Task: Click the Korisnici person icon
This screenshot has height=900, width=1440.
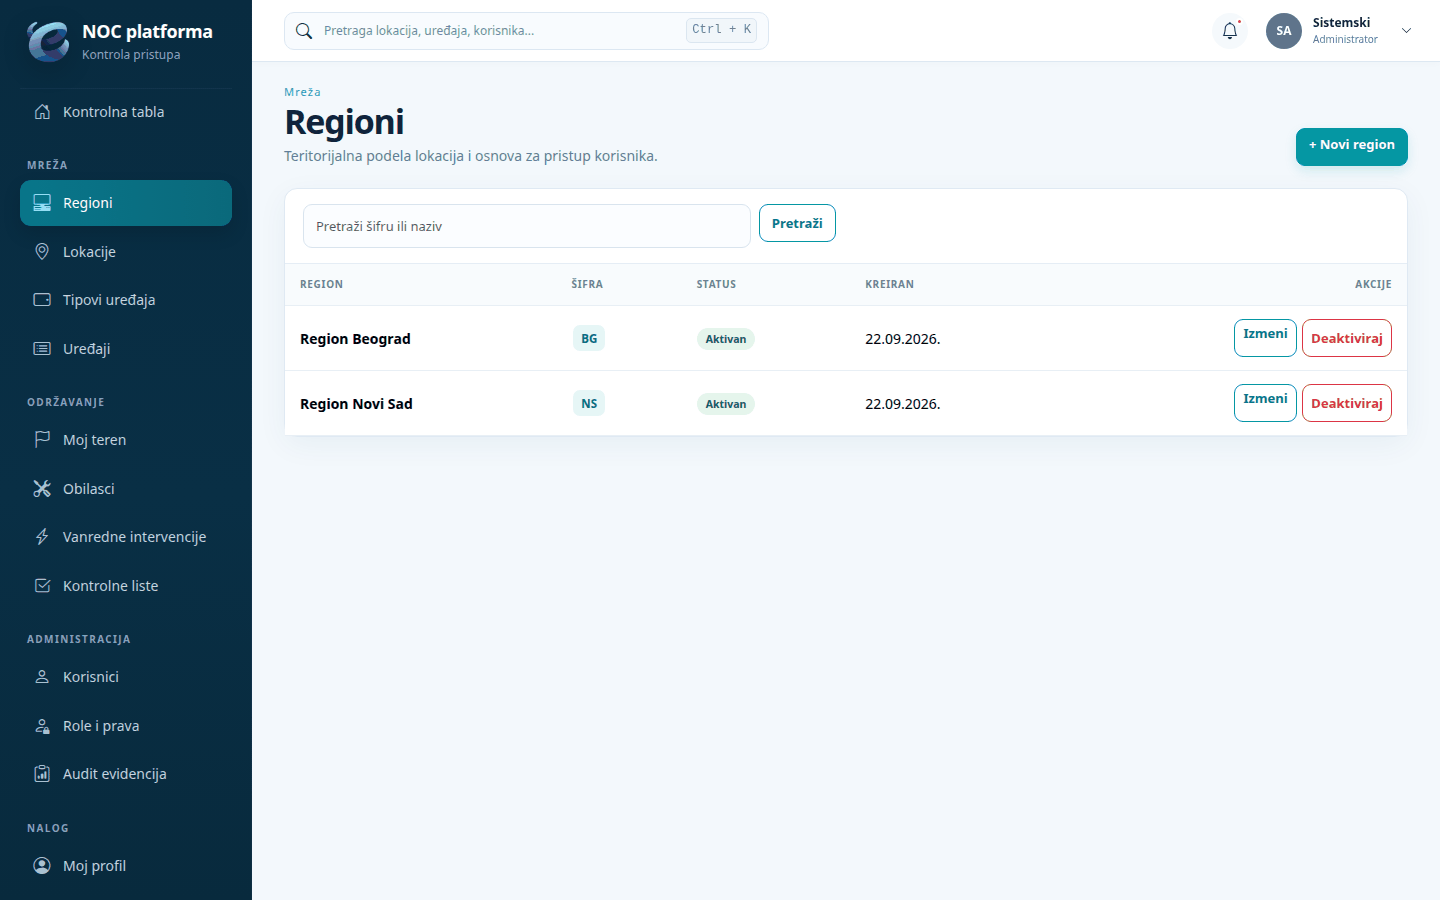Action: (x=42, y=677)
